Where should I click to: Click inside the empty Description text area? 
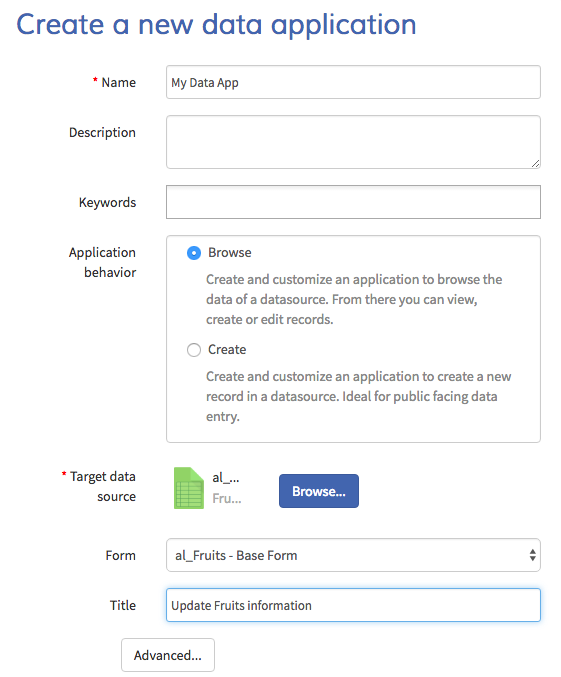(x=353, y=142)
